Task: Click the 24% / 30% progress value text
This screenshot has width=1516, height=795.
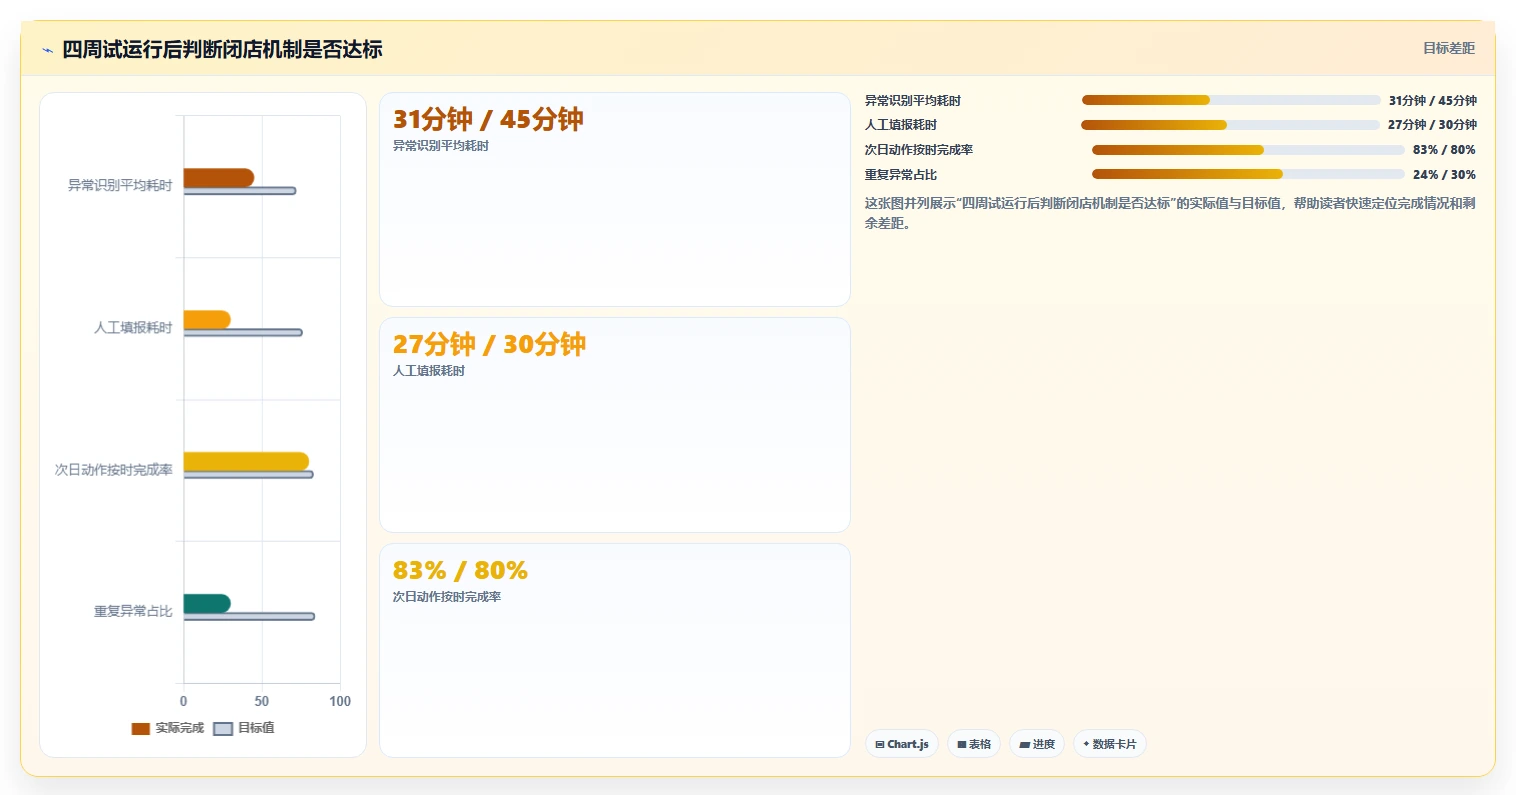Action: [x=1444, y=174]
